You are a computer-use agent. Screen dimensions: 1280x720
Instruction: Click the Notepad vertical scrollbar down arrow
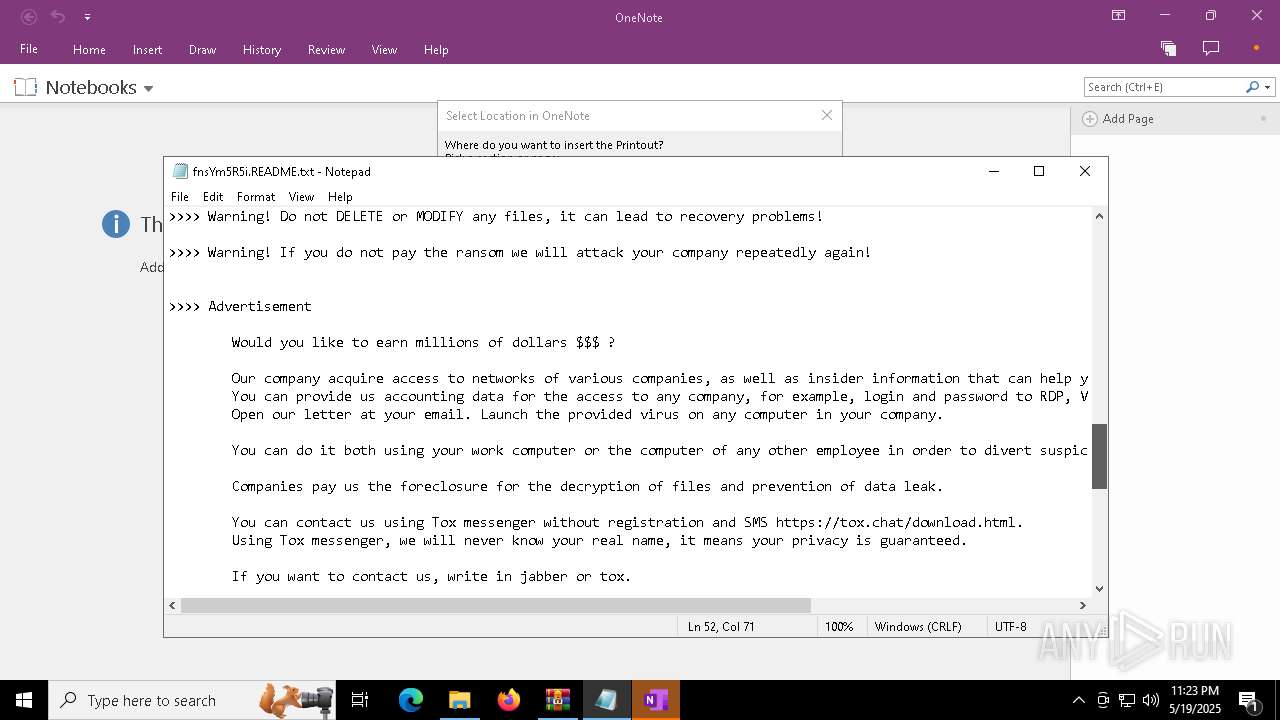click(x=1099, y=589)
